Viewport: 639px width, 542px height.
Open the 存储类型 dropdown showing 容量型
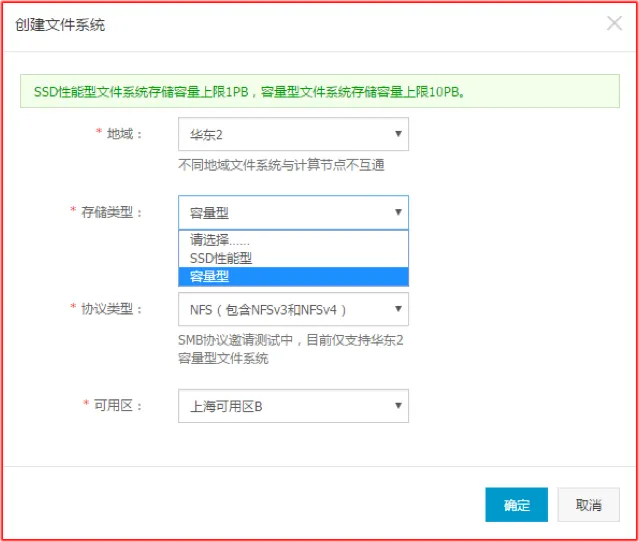coord(293,212)
